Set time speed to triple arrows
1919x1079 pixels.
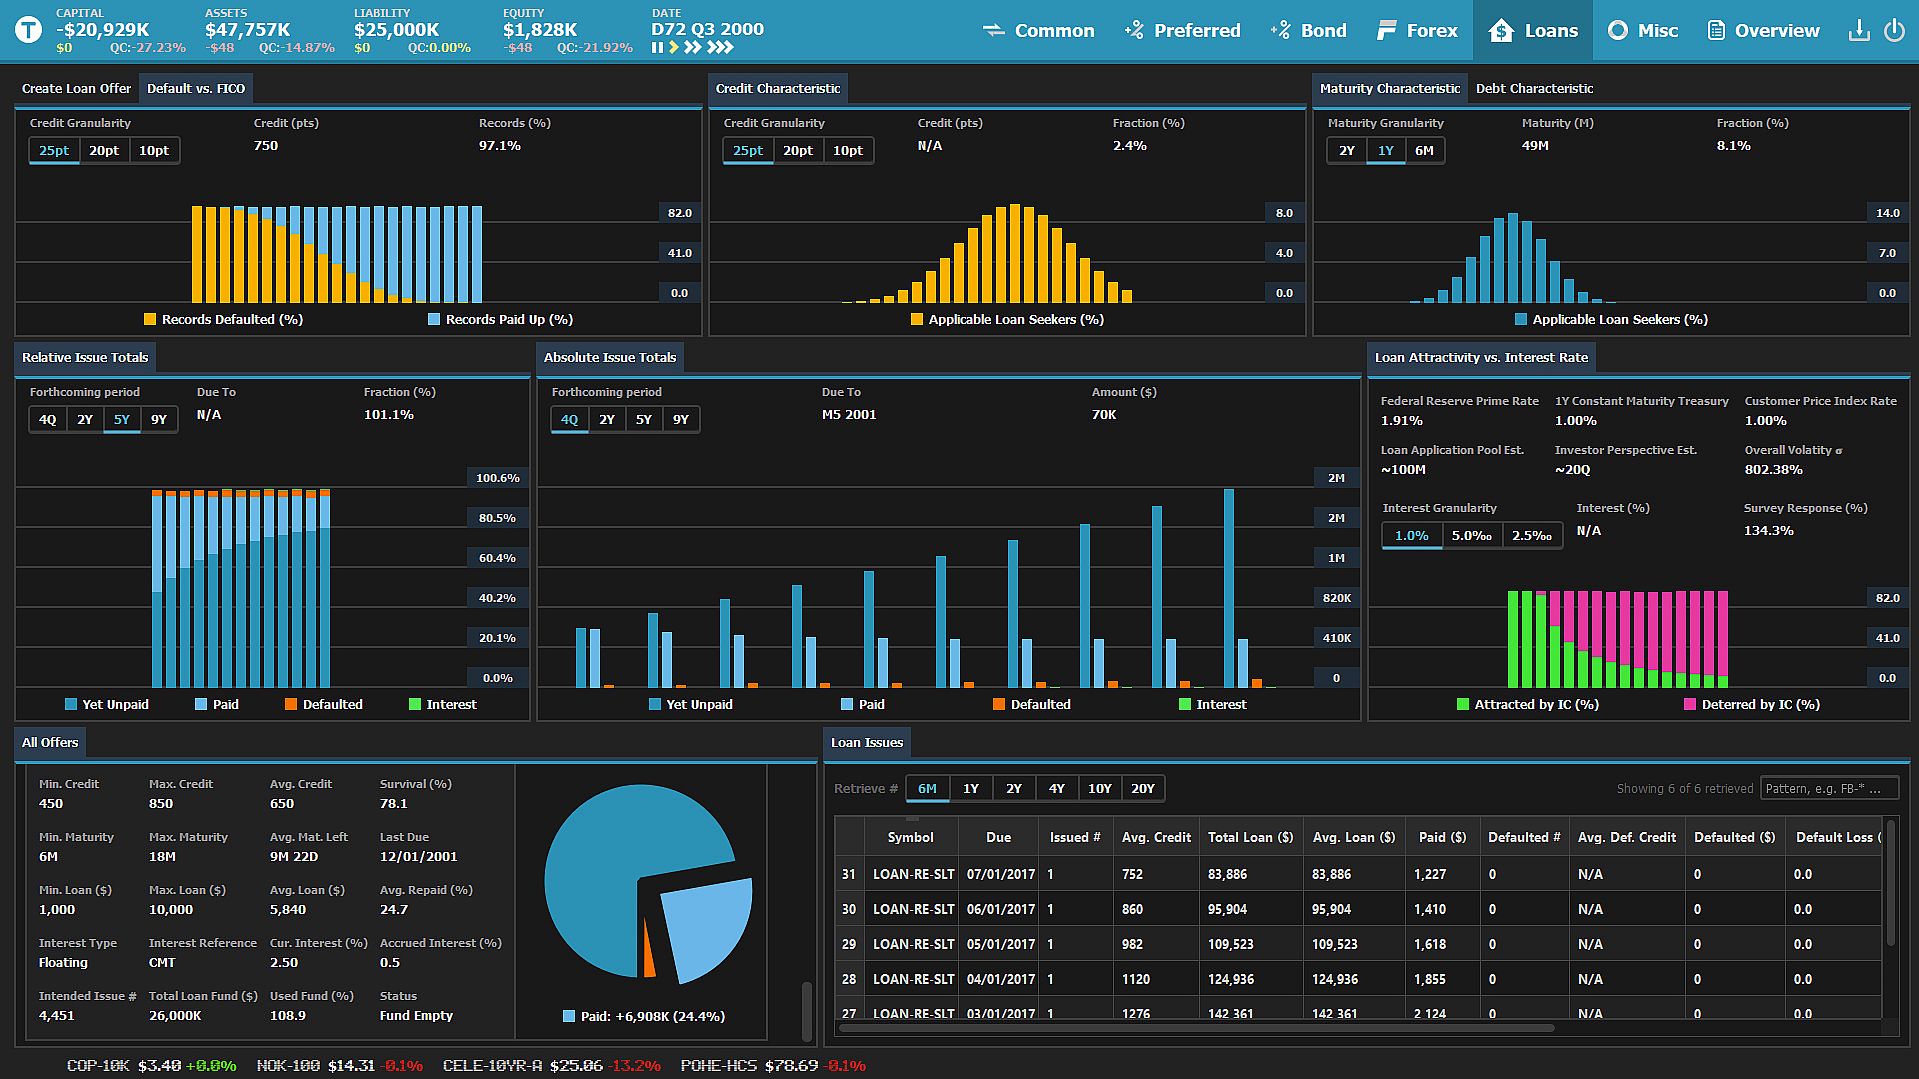click(720, 48)
